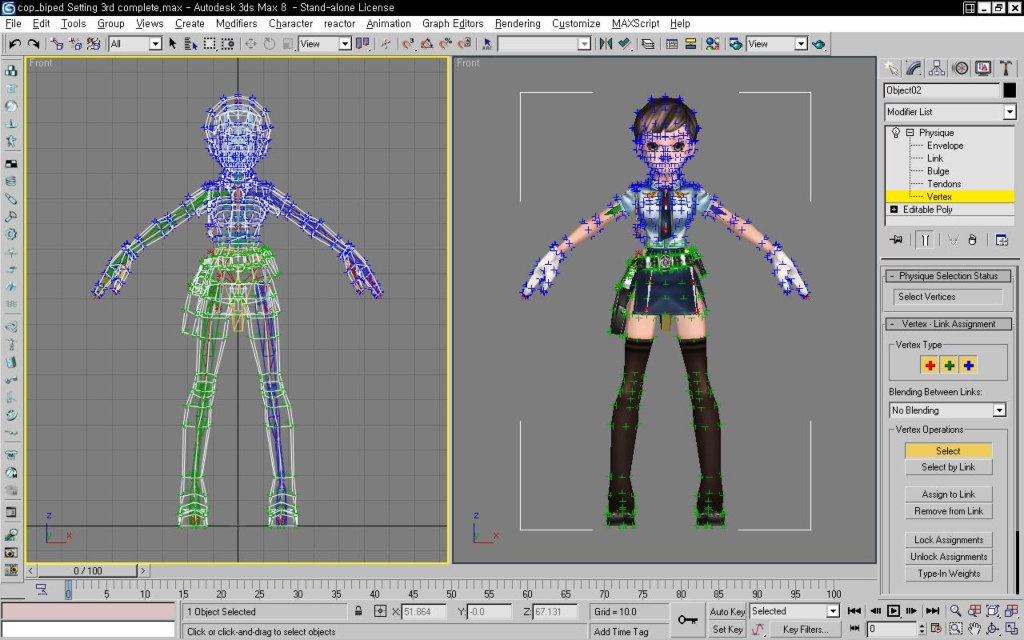Click the time slider showing 0 / 100

(88, 571)
